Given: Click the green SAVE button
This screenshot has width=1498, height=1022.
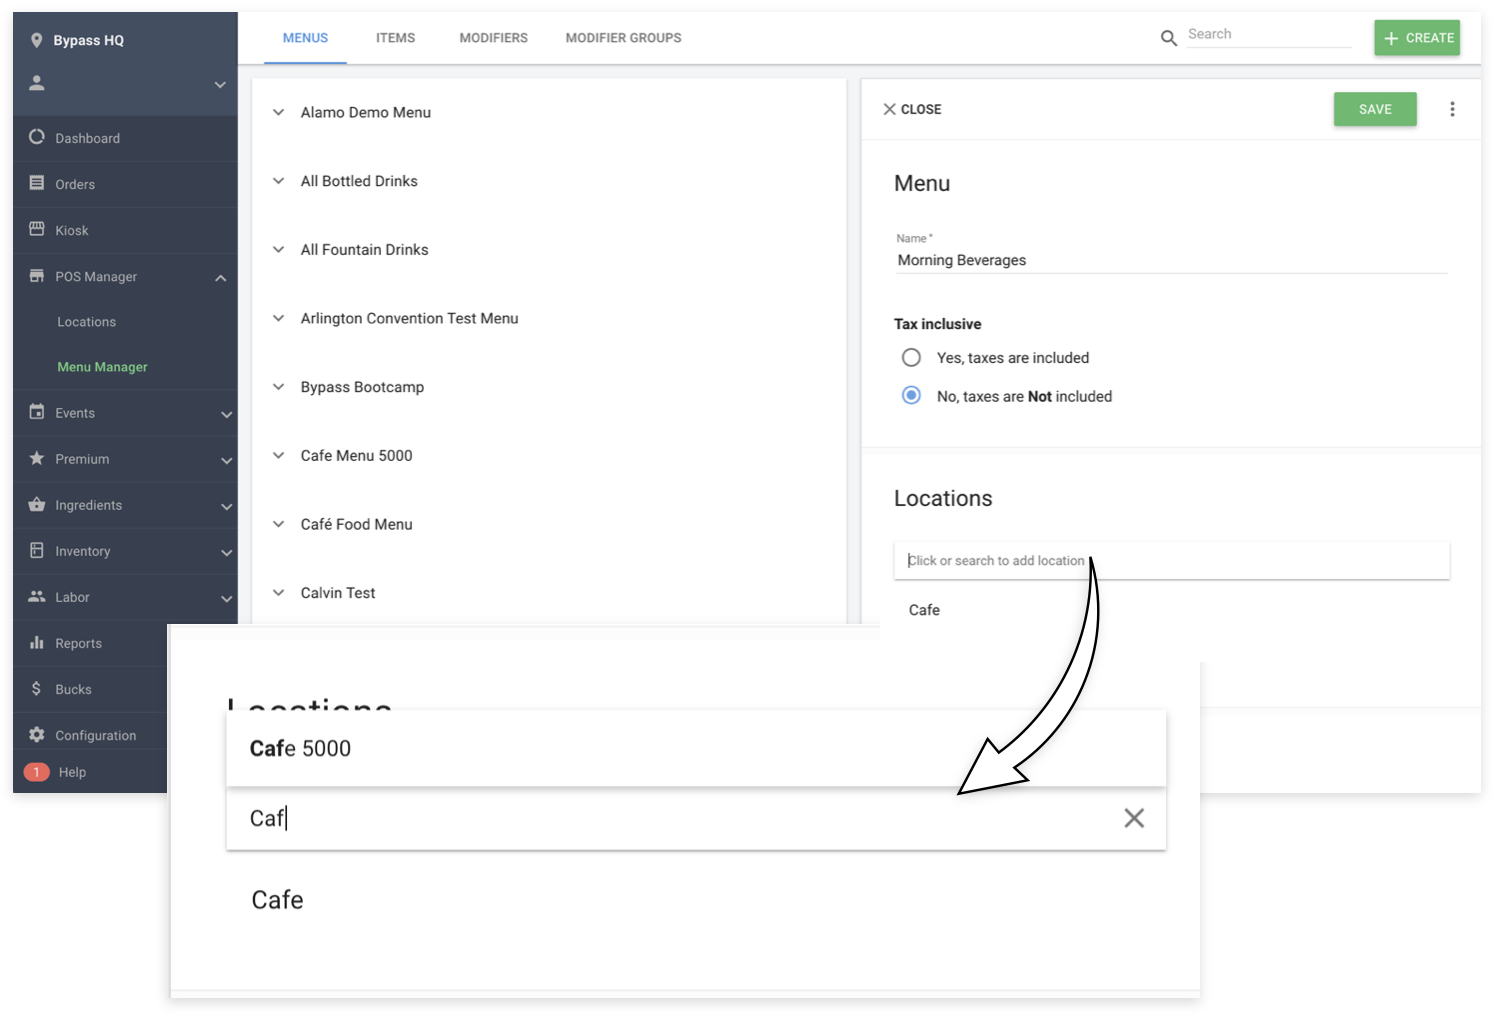Looking at the screenshot, I should [x=1375, y=109].
